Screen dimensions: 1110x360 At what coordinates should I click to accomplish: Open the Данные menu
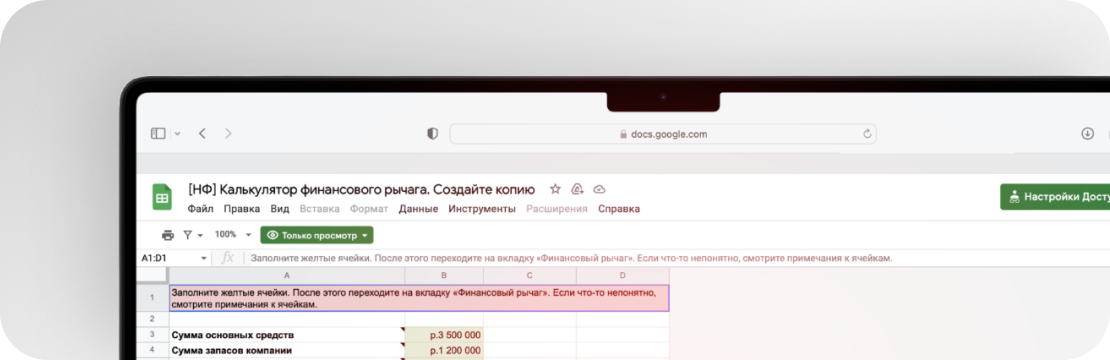418,209
